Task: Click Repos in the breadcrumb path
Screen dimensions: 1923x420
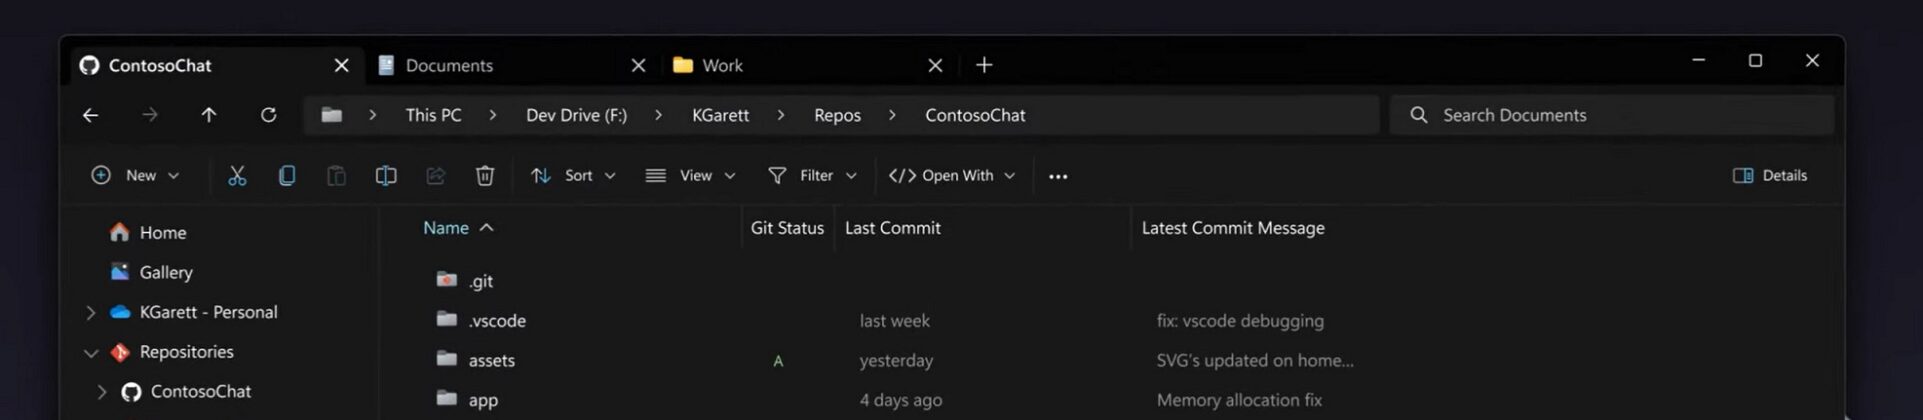Action: pyautogui.click(x=837, y=115)
